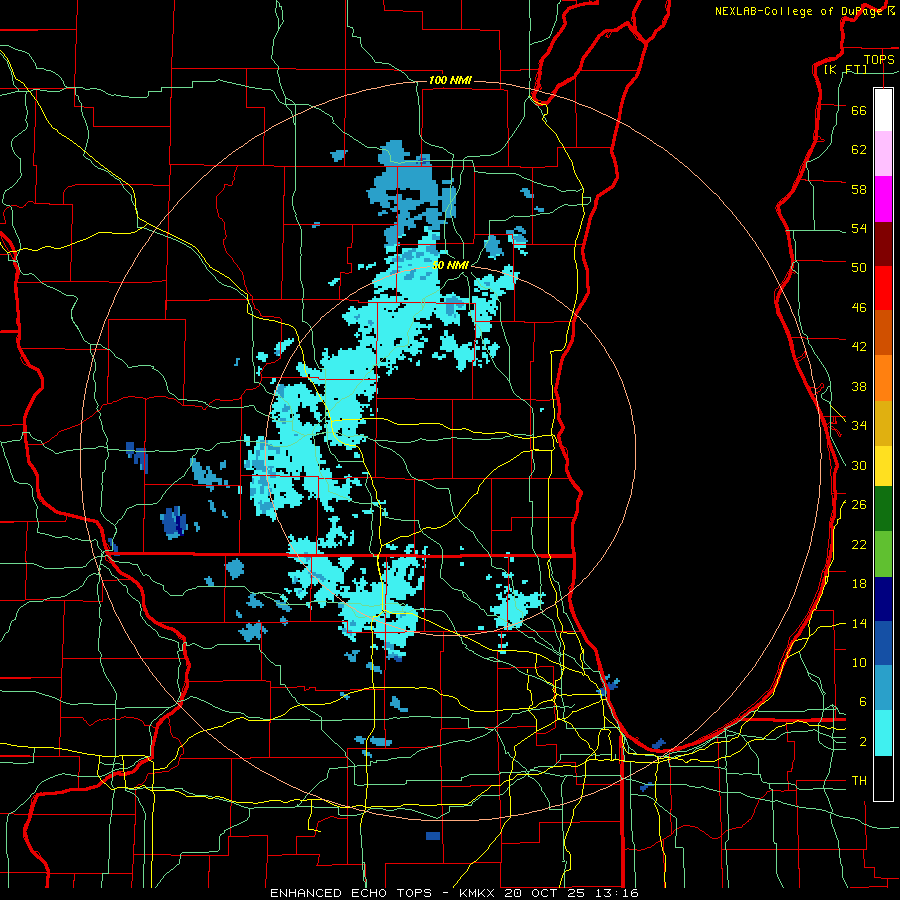Click the "42" legend value
The height and width of the screenshot is (900, 900).
tap(859, 347)
